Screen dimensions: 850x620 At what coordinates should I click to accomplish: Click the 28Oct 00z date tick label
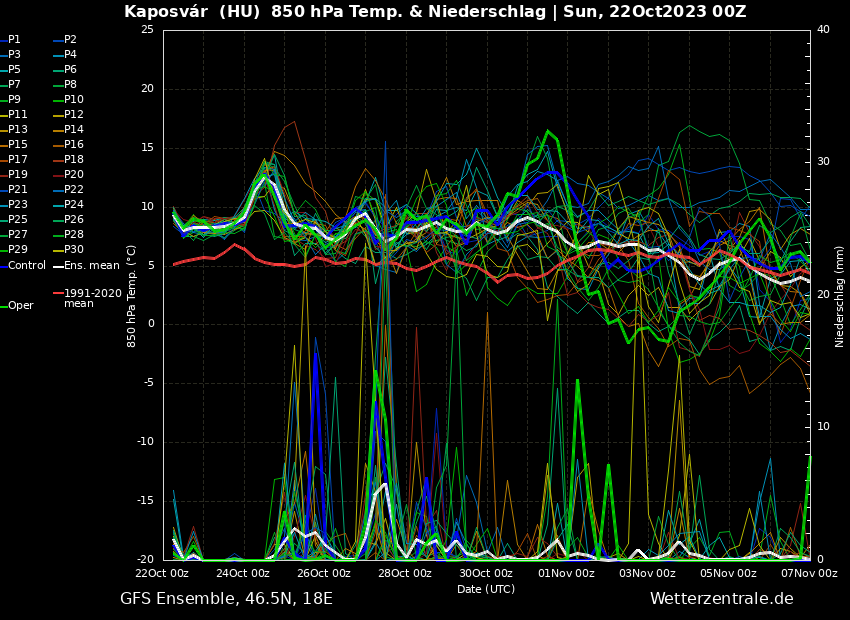tap(405, 573)
